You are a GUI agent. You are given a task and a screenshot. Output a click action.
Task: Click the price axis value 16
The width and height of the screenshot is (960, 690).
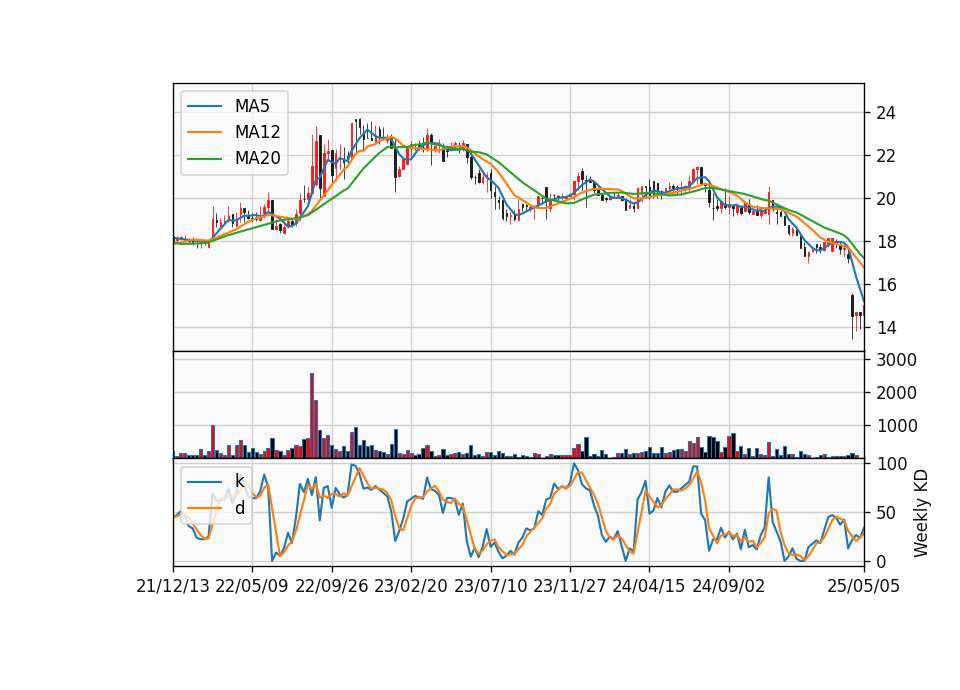tap(885, 285)
